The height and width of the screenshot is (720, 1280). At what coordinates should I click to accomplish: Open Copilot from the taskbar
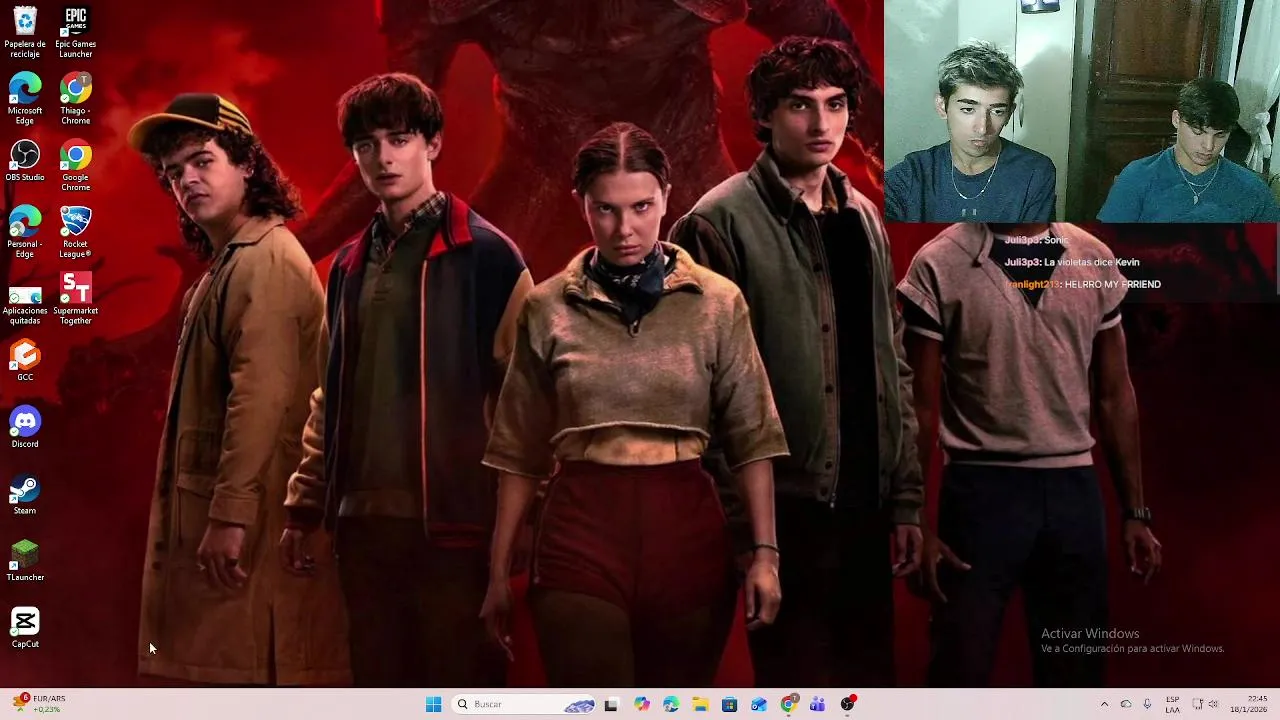pyautogui.click(x=641, y=704)
